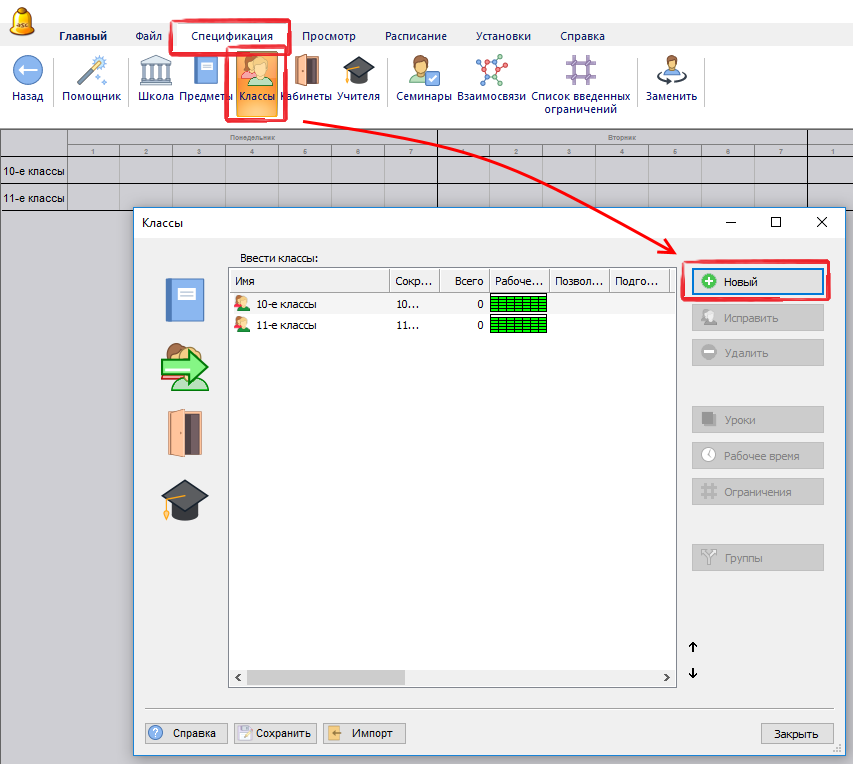This screenshot has height=764, width=853.
Task: Open the Расписание tab
Action: click(416, 36)
